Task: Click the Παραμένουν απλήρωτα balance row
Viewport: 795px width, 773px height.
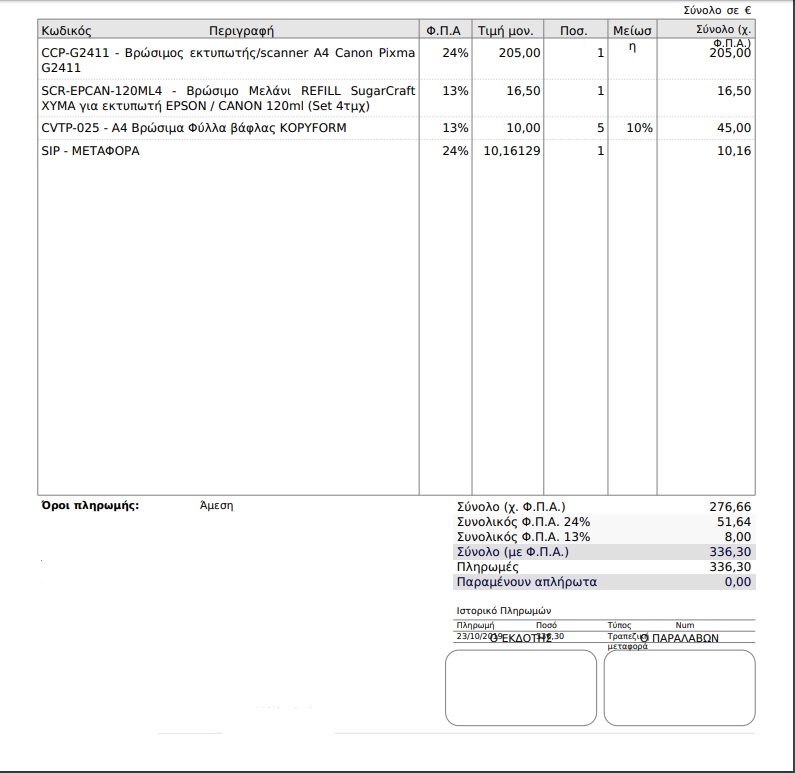Action: pyautogui.click(x=604, y=581)
